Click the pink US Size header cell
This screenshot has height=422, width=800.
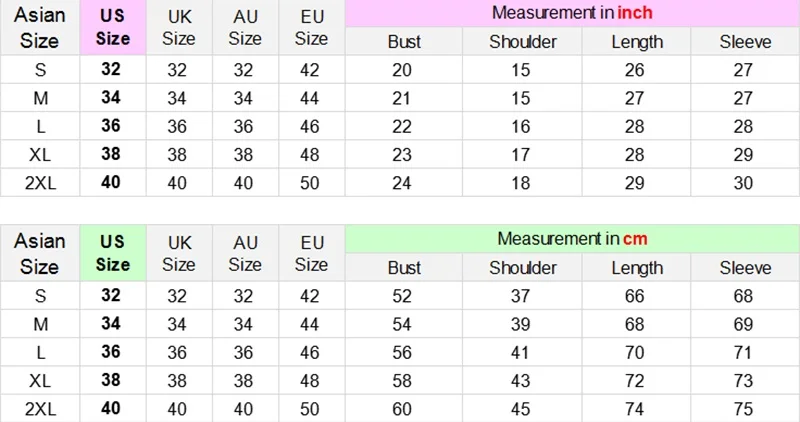pyautogui.click(x=113, y=28)
